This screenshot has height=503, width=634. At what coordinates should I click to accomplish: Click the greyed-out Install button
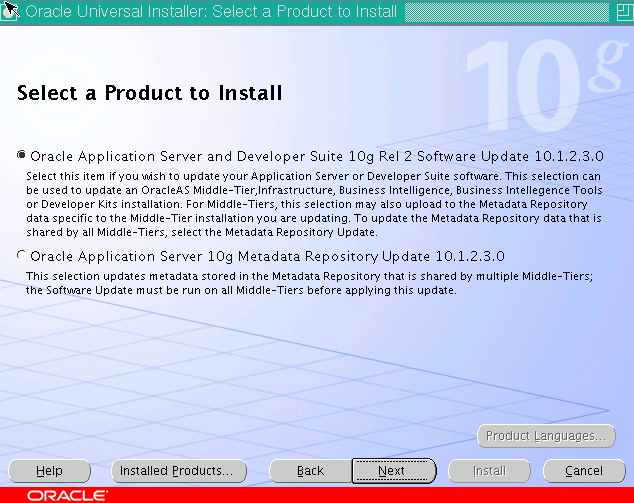(489, 471)
